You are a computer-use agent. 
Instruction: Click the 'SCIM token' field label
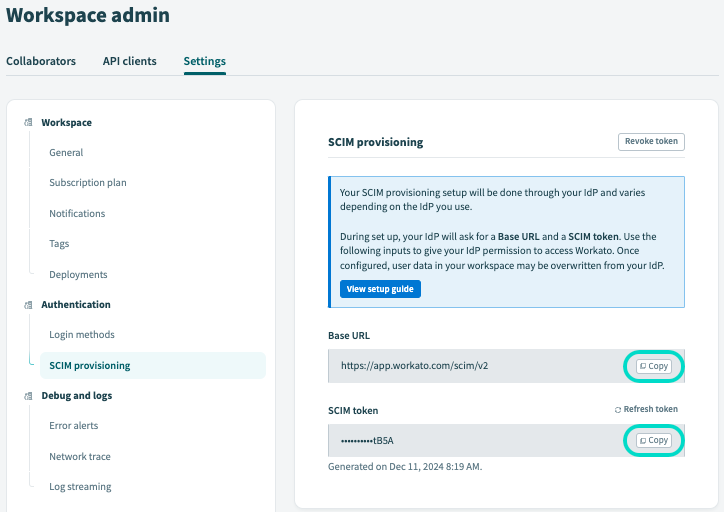(x=353, y=410)
